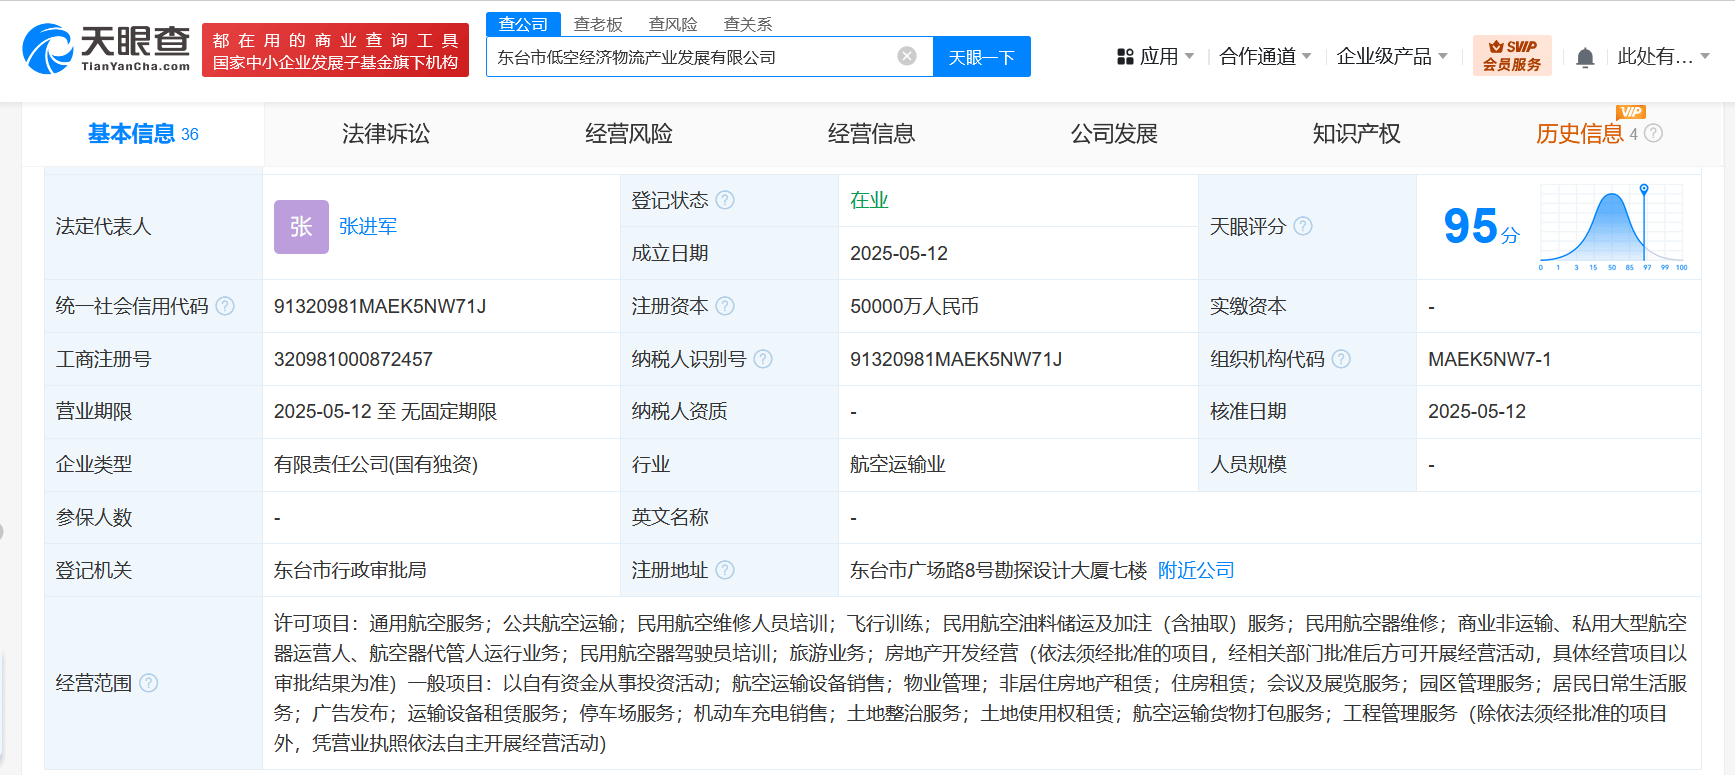Click the 张 avatar of legal representative

click(301, 227)
